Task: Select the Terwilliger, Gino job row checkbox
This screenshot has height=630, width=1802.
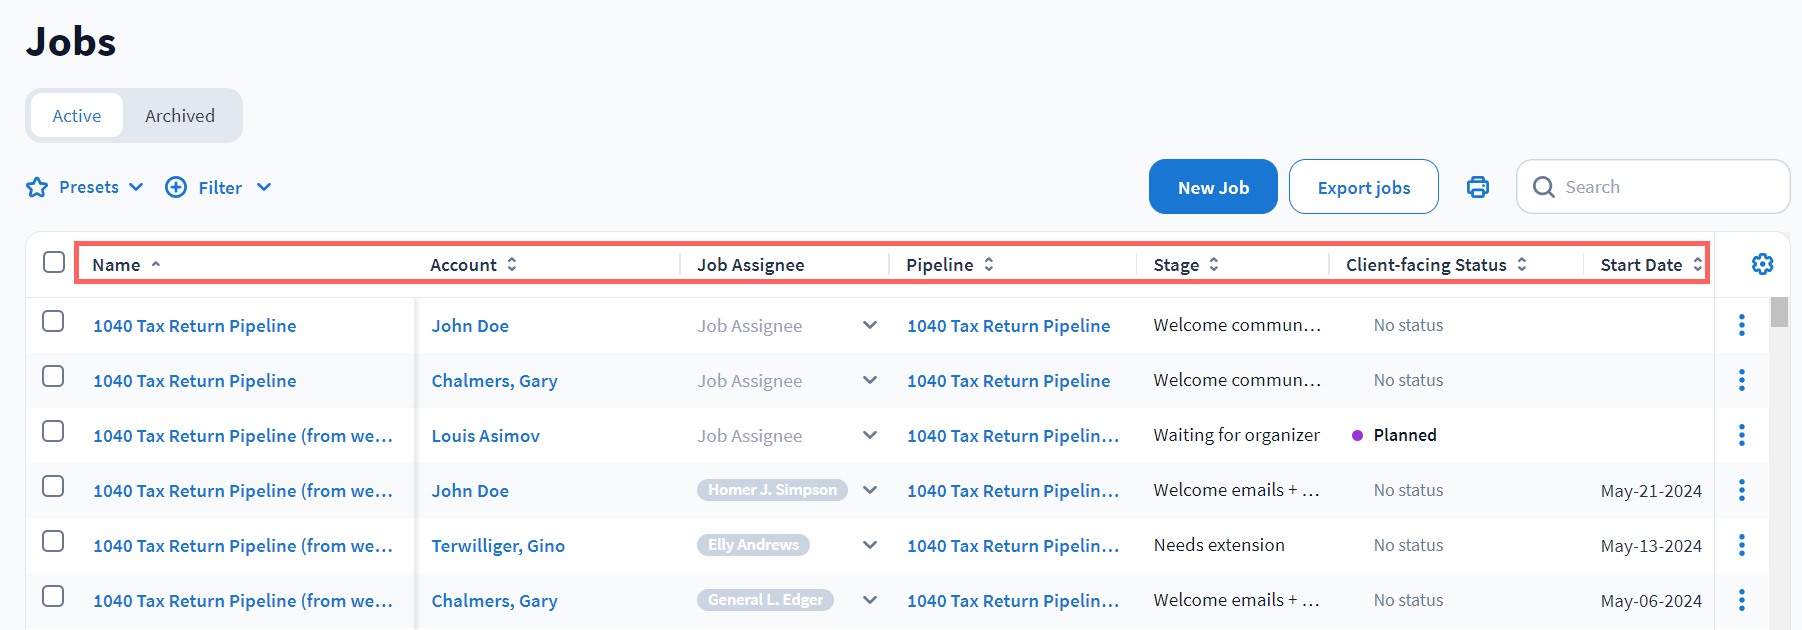Action: pos(53,541)
